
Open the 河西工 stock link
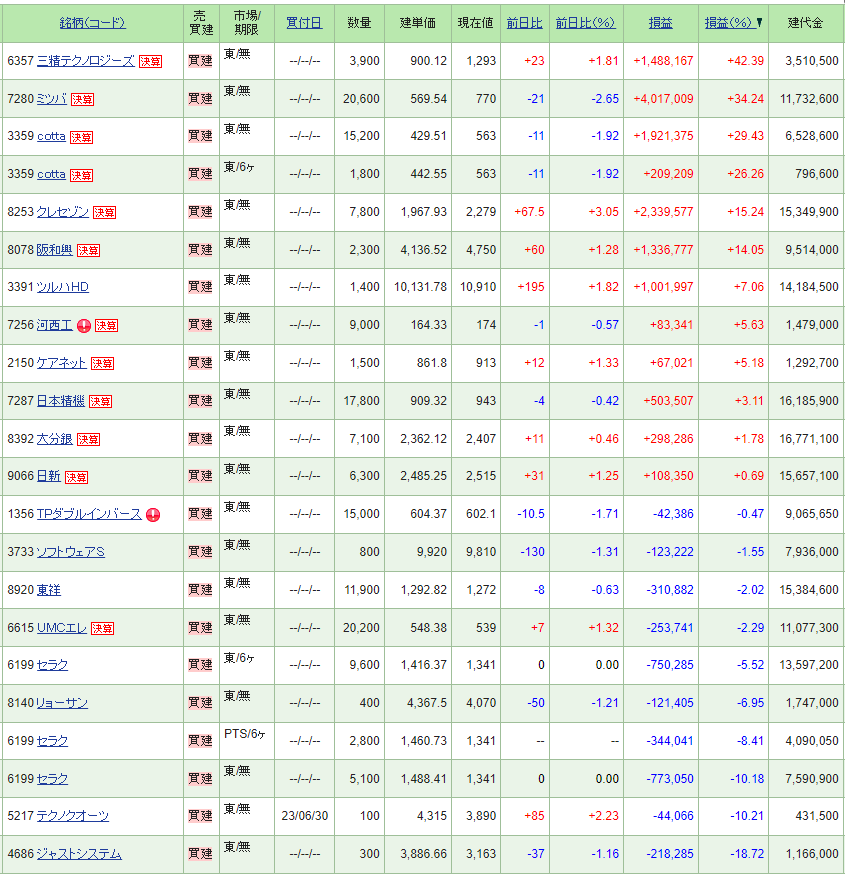tap(55, 325)
